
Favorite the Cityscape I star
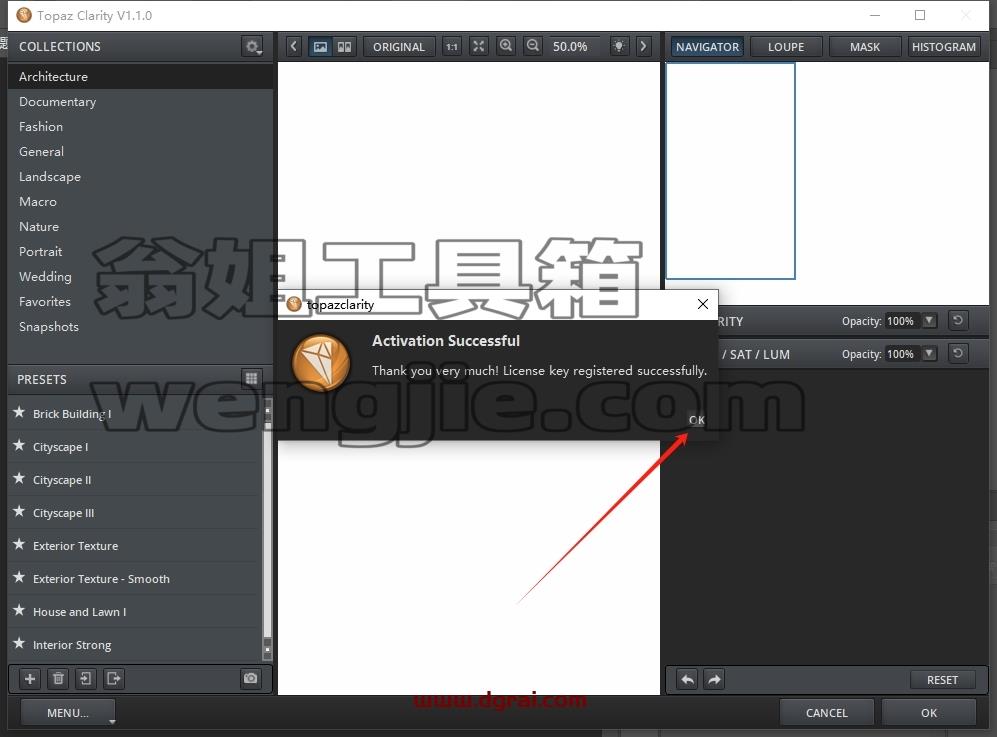coord(19,445)
